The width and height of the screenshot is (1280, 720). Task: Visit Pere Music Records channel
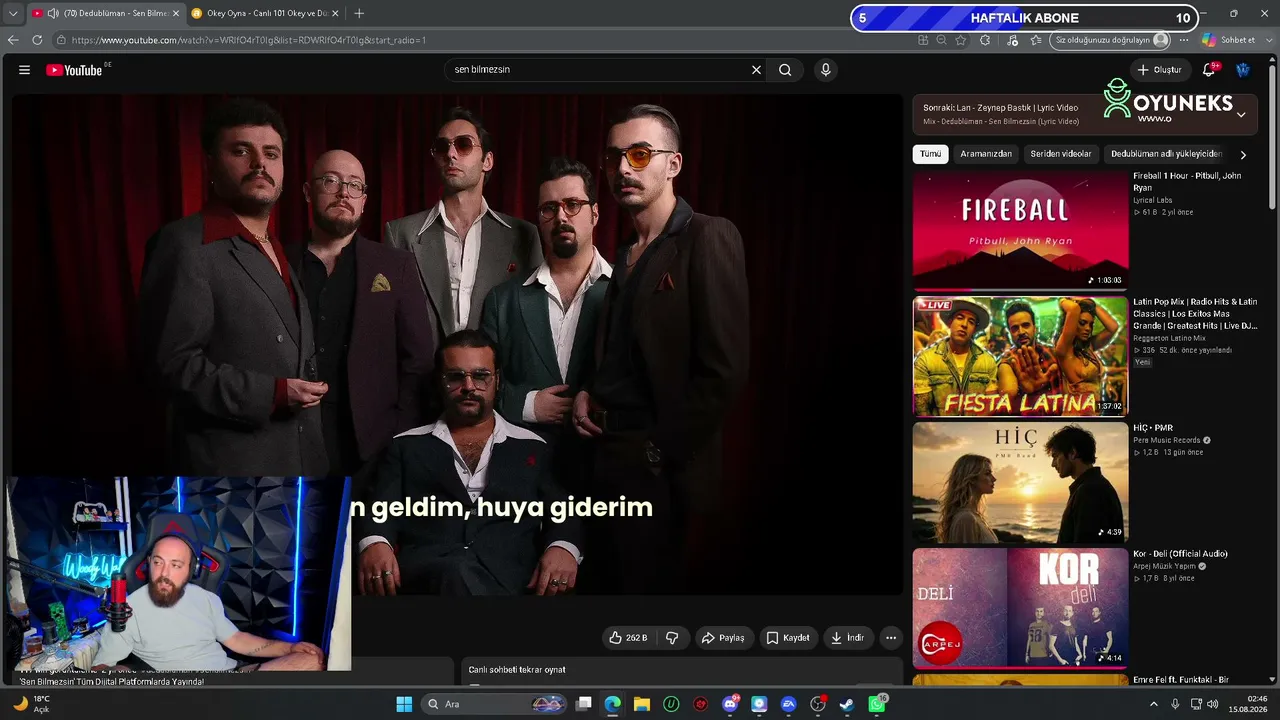point(1167,440)
